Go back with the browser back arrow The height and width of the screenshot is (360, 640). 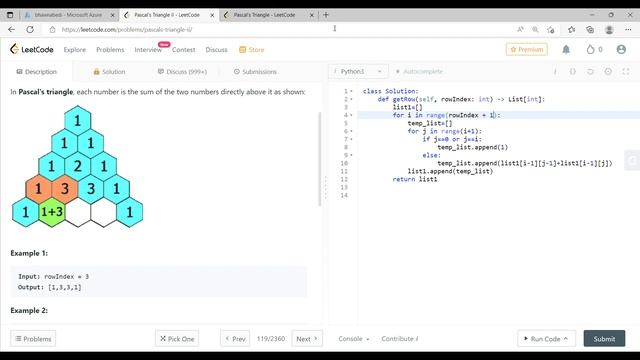11,29
